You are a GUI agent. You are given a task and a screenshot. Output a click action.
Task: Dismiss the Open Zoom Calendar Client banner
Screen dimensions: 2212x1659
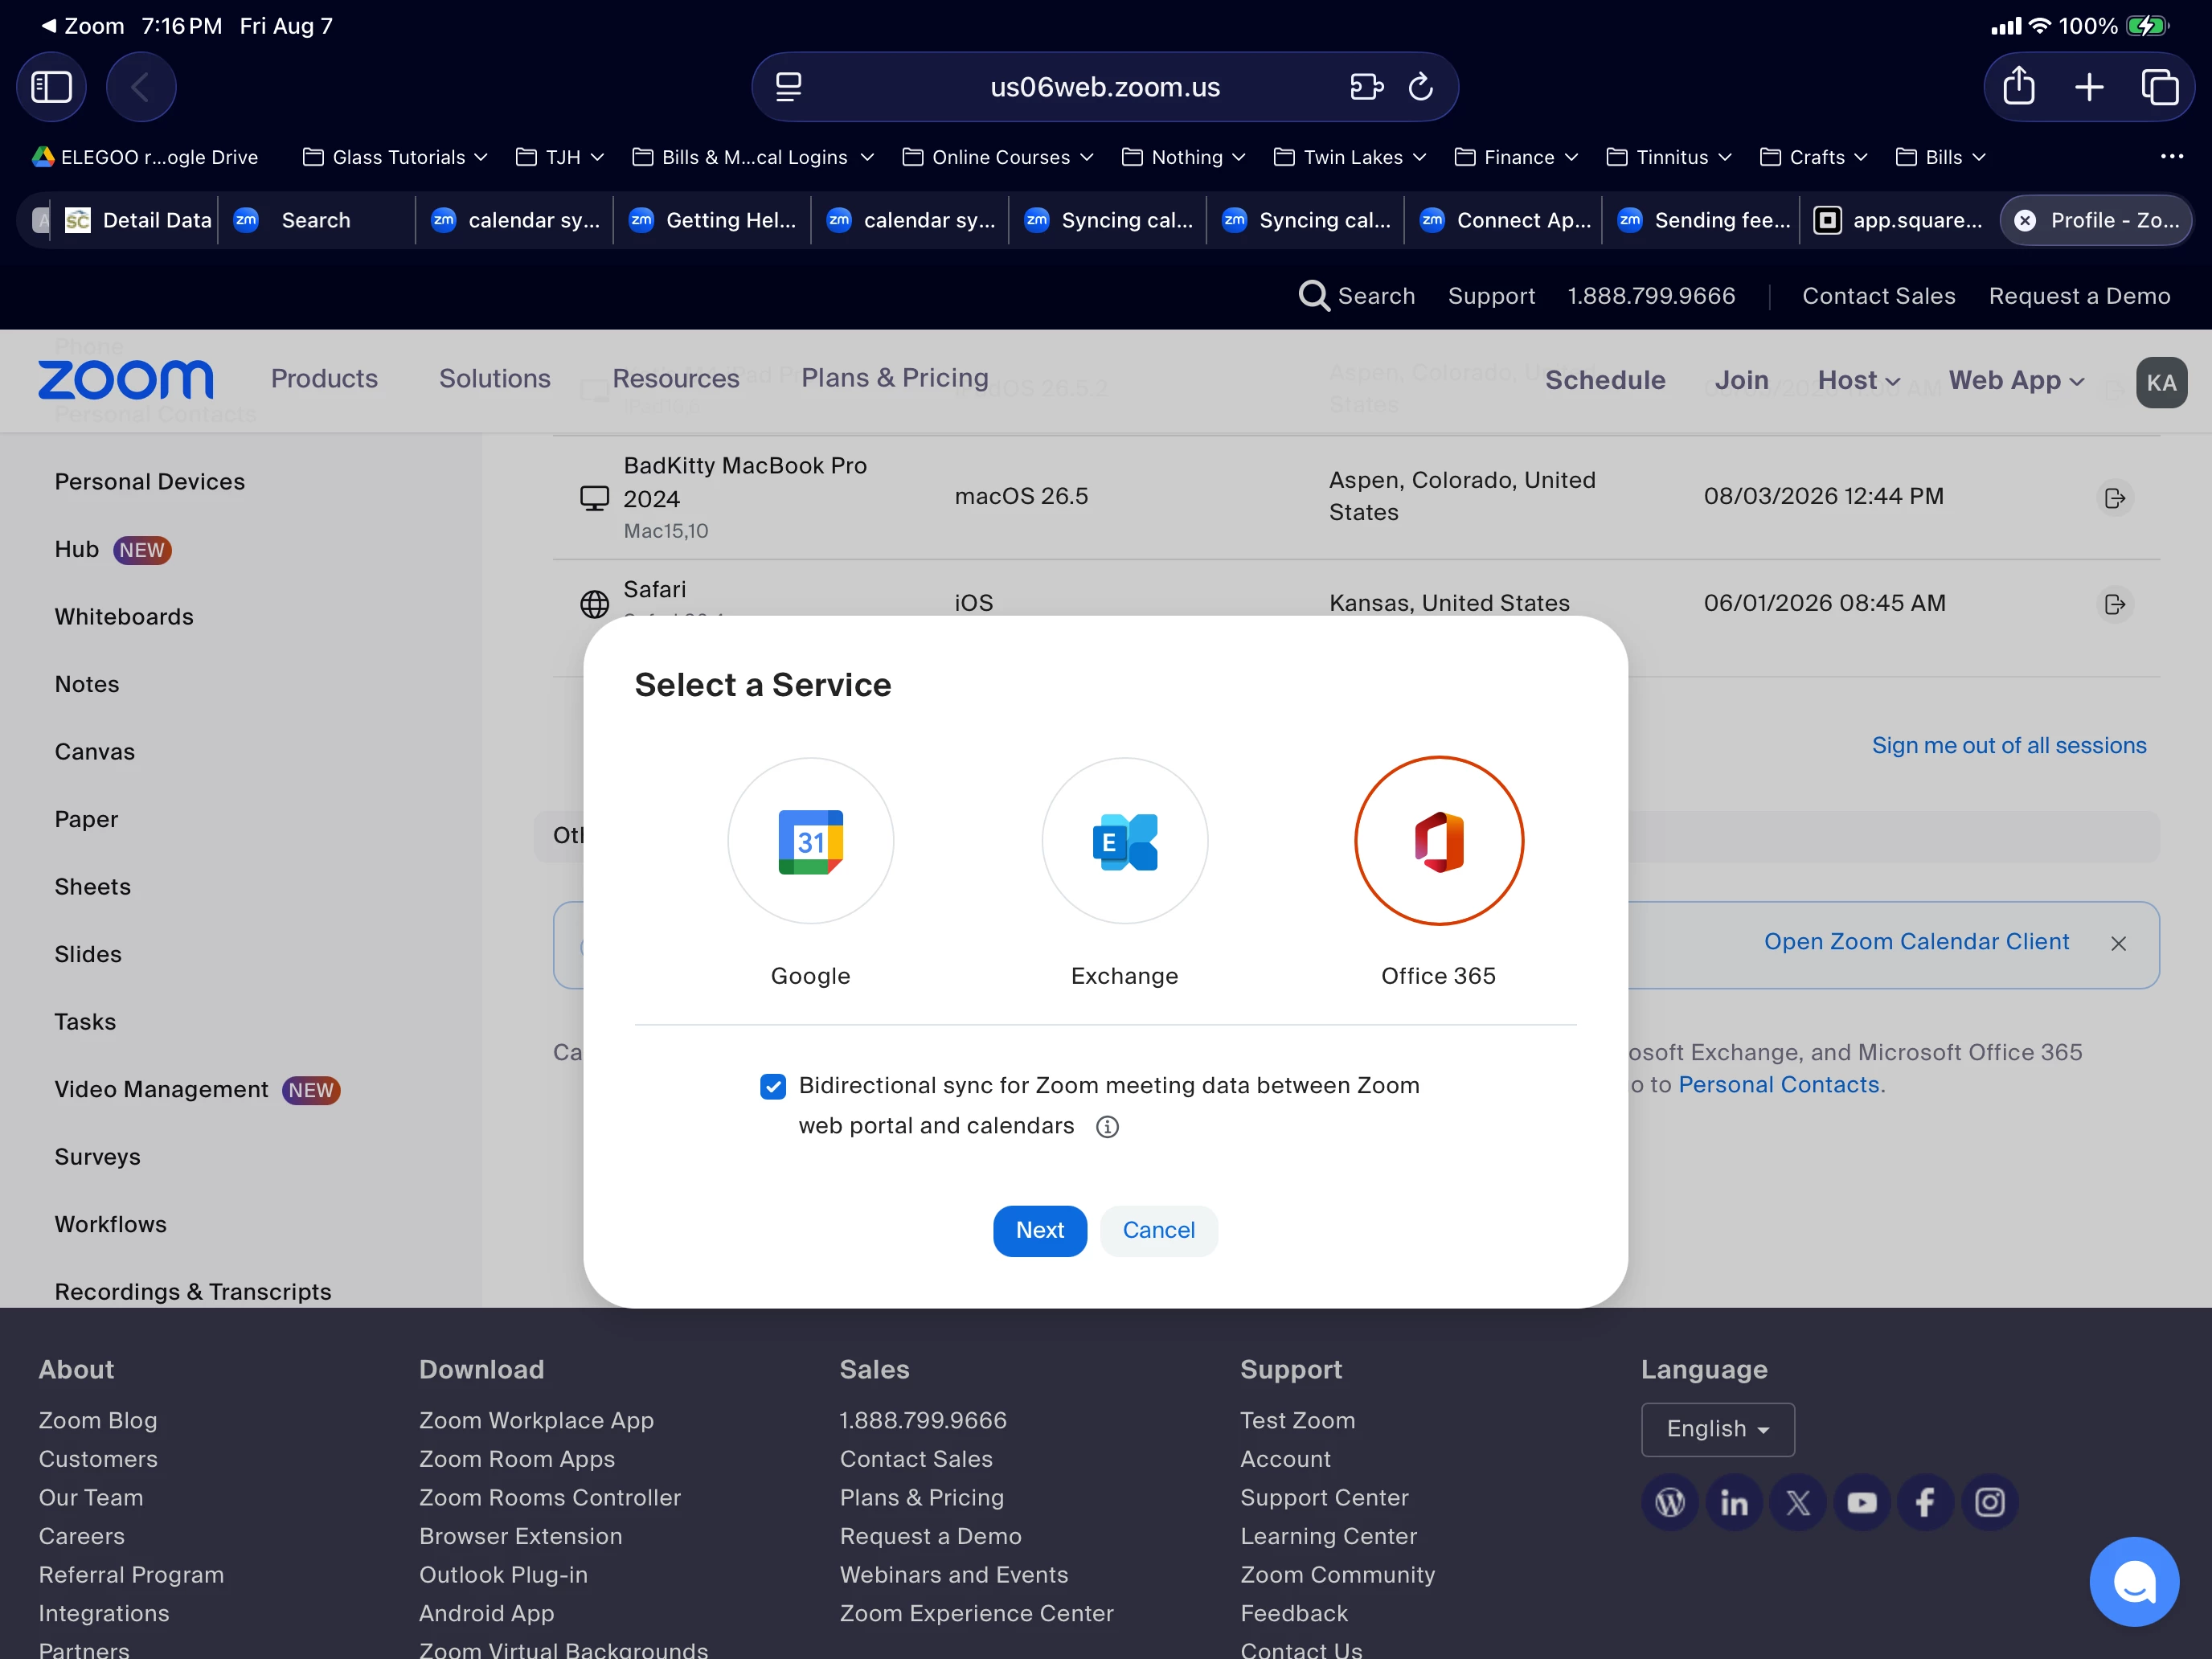click(x=2118, y=943)
